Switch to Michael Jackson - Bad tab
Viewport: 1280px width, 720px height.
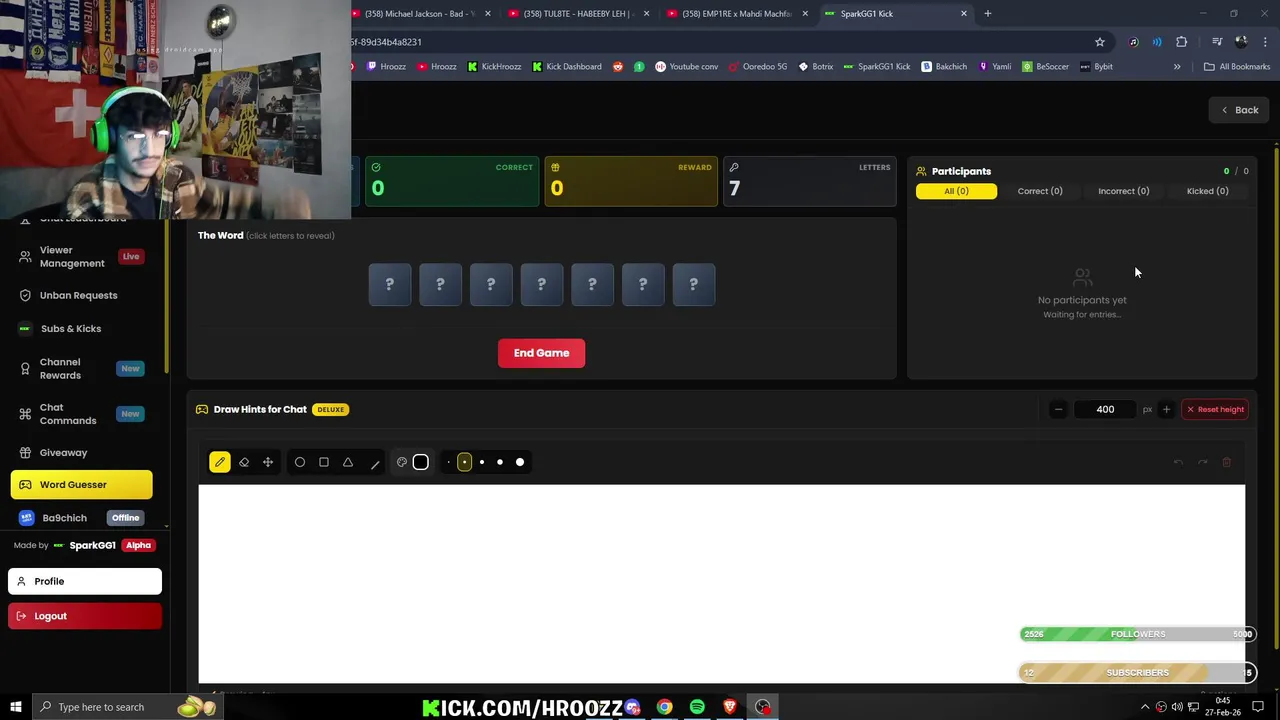pyautogui.click(x=420, y=14)
